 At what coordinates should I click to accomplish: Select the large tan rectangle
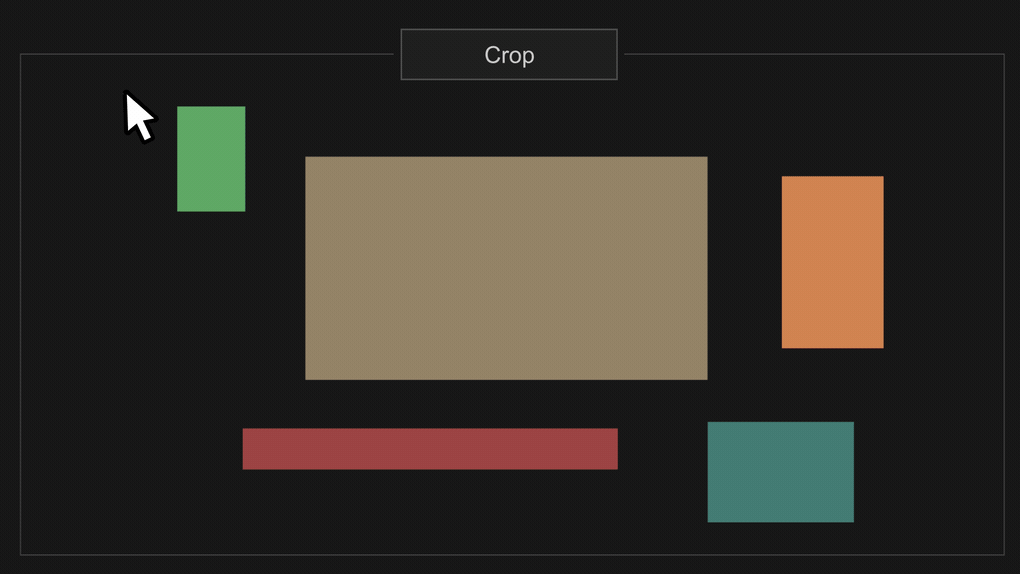coord(506,268)
